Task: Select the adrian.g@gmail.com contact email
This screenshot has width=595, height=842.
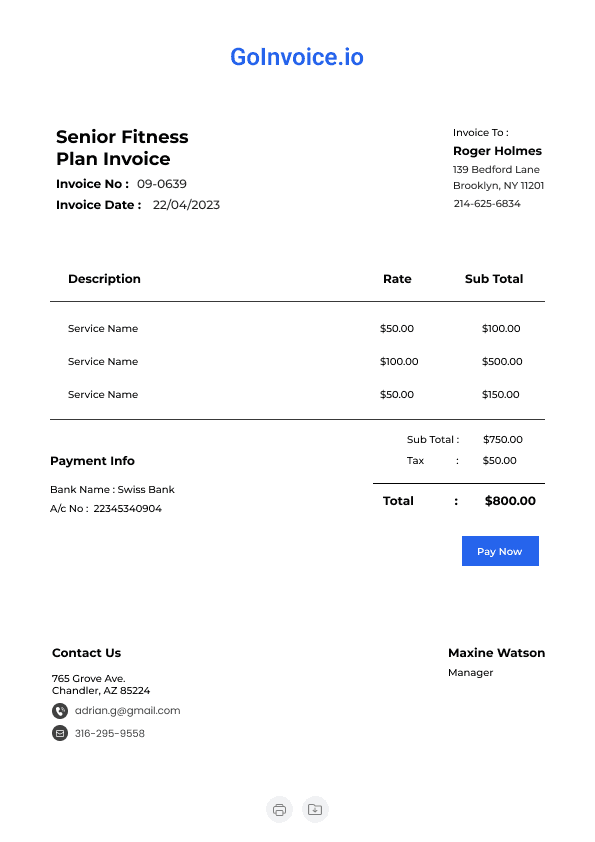Action: [127, 710]
